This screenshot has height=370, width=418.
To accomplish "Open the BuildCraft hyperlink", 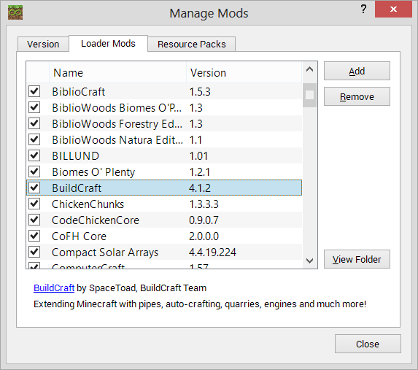I will point(54,288).
